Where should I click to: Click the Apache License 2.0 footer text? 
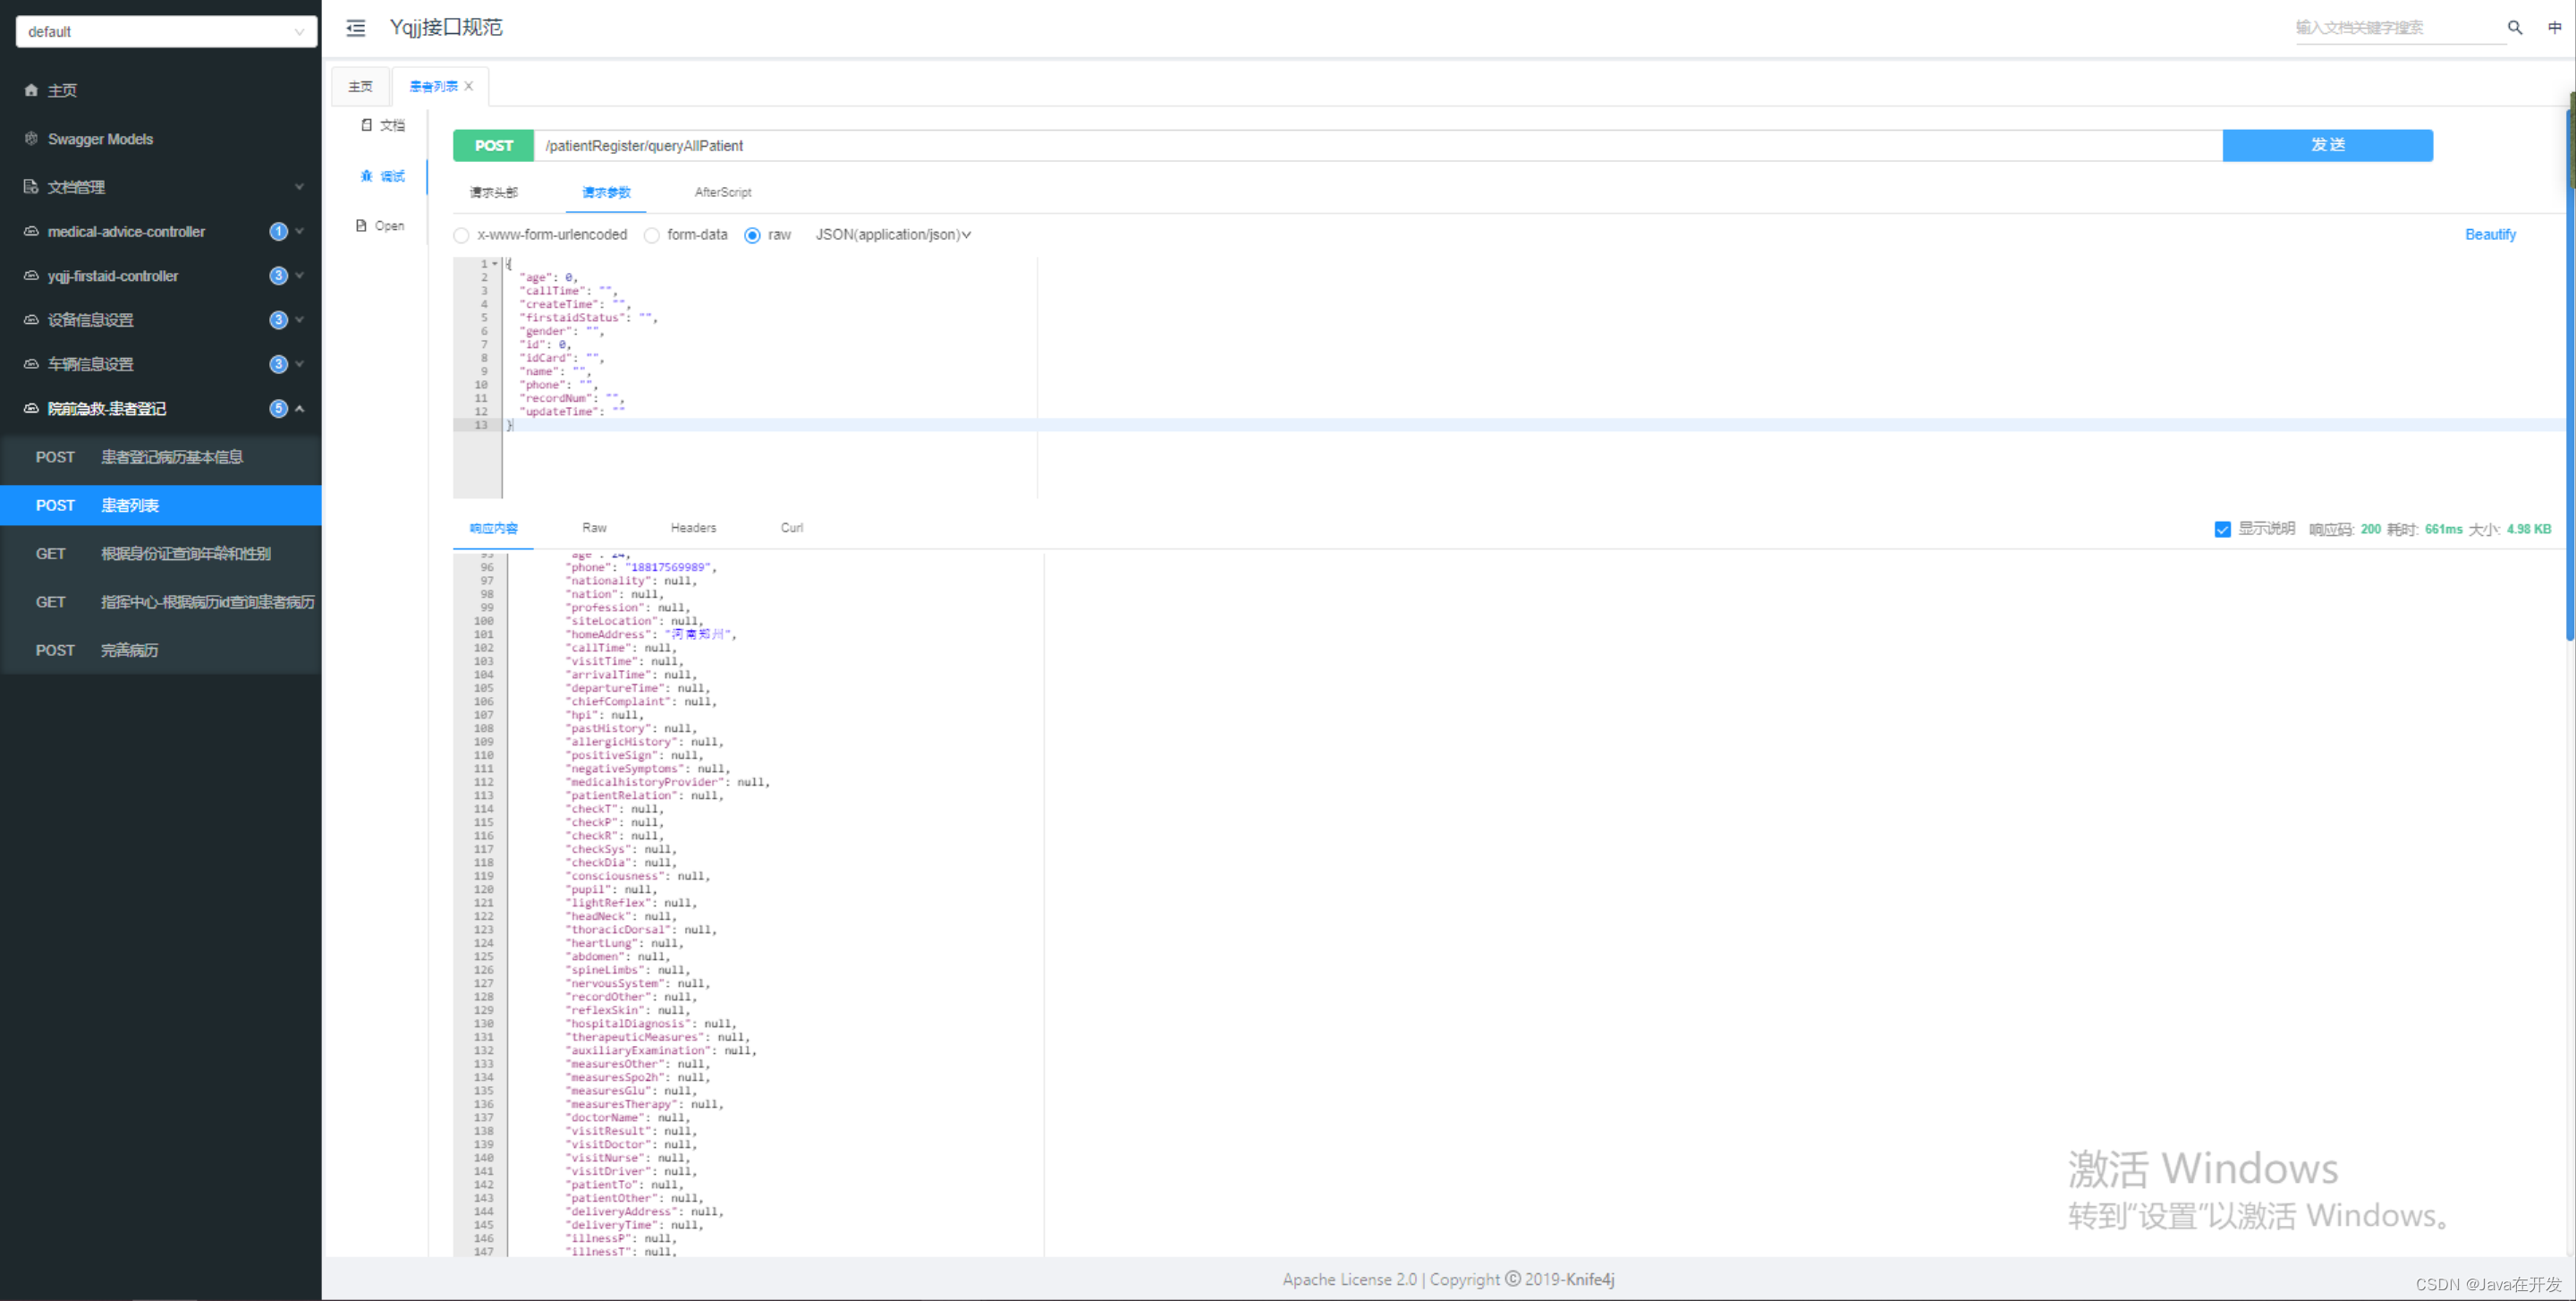[x=1350, y=1279]
